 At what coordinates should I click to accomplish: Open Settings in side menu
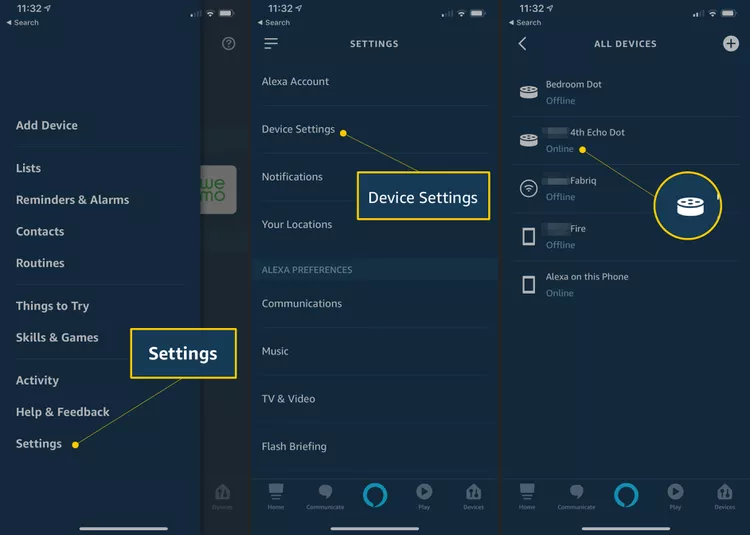[x=39, y=444]
